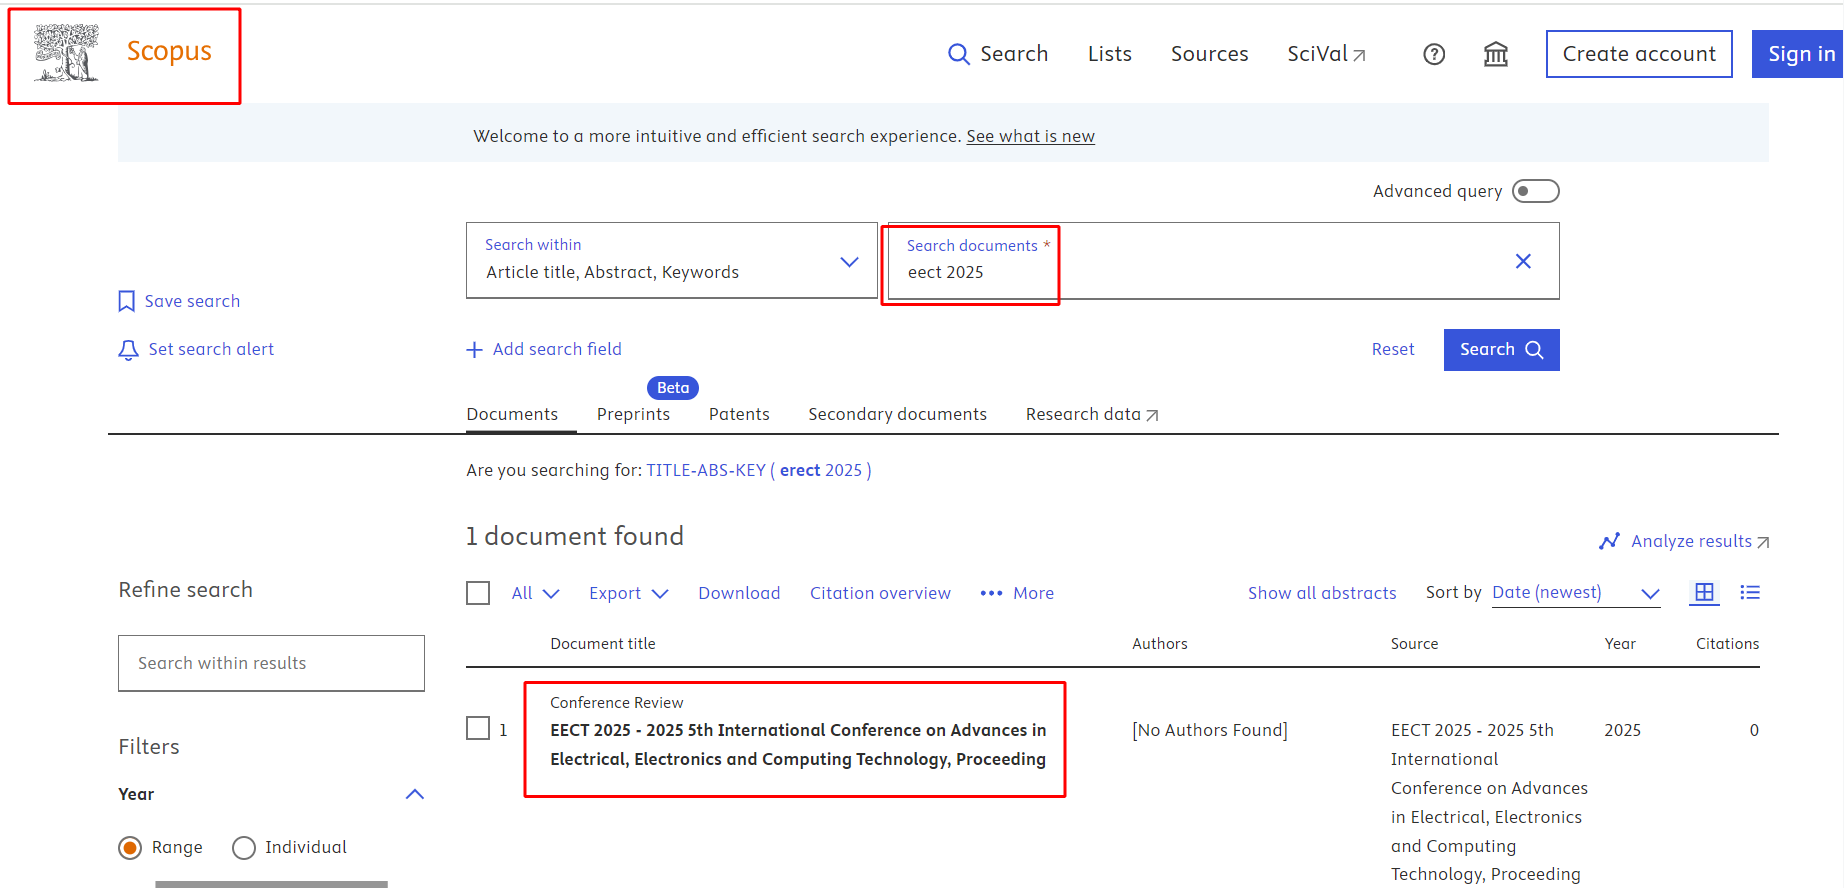1844x888 pixels.
Task: Click the Scopus logo
Action: point(123,52)
